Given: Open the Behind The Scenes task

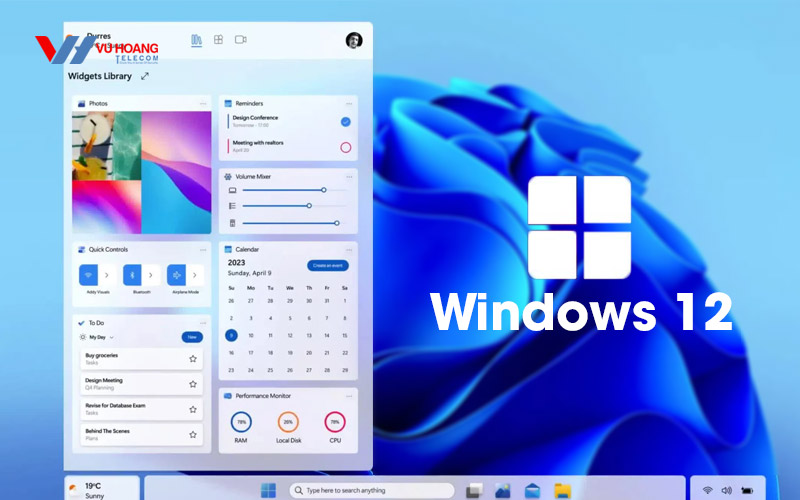Looking at the screenshot, I should click(x=141, y=435).
